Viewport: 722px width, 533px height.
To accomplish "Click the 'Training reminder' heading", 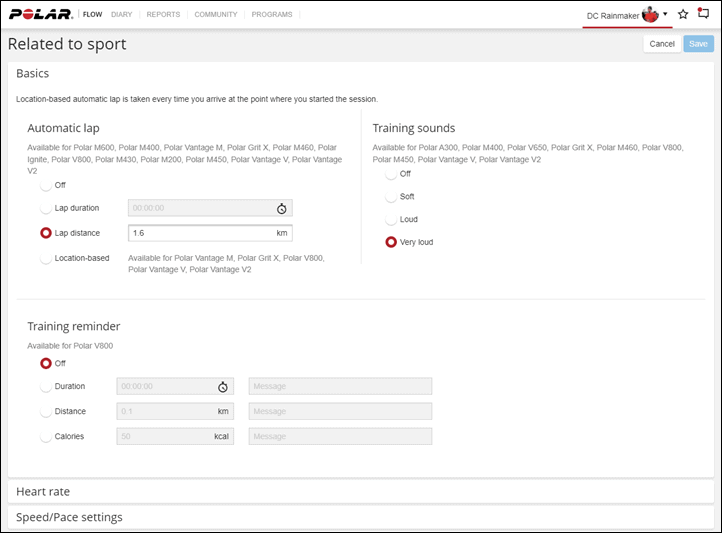I will pos(74,326).
